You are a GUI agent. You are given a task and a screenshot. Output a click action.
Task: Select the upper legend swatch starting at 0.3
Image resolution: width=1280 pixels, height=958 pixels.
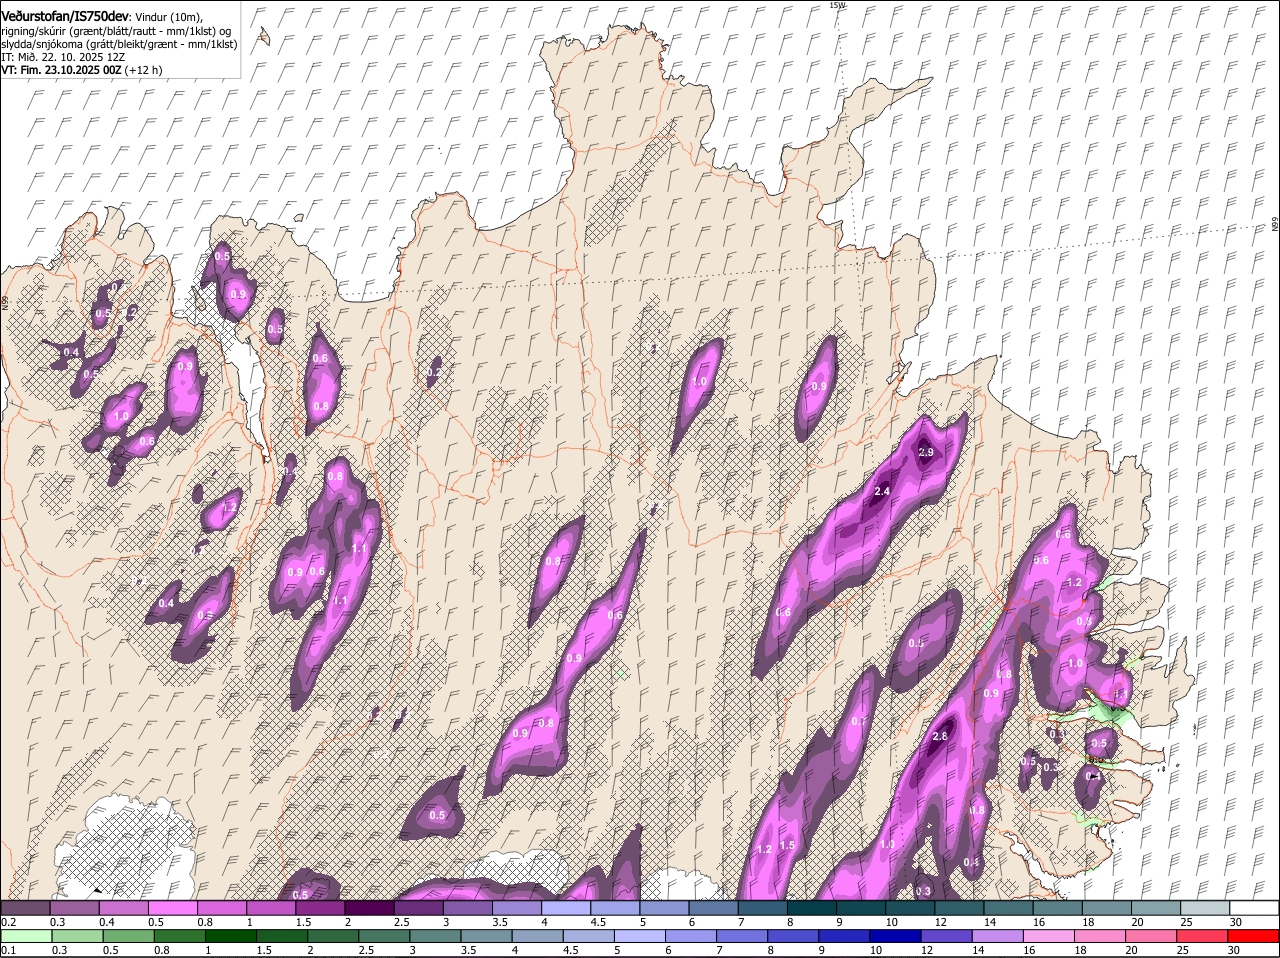[x=75, y=908]
